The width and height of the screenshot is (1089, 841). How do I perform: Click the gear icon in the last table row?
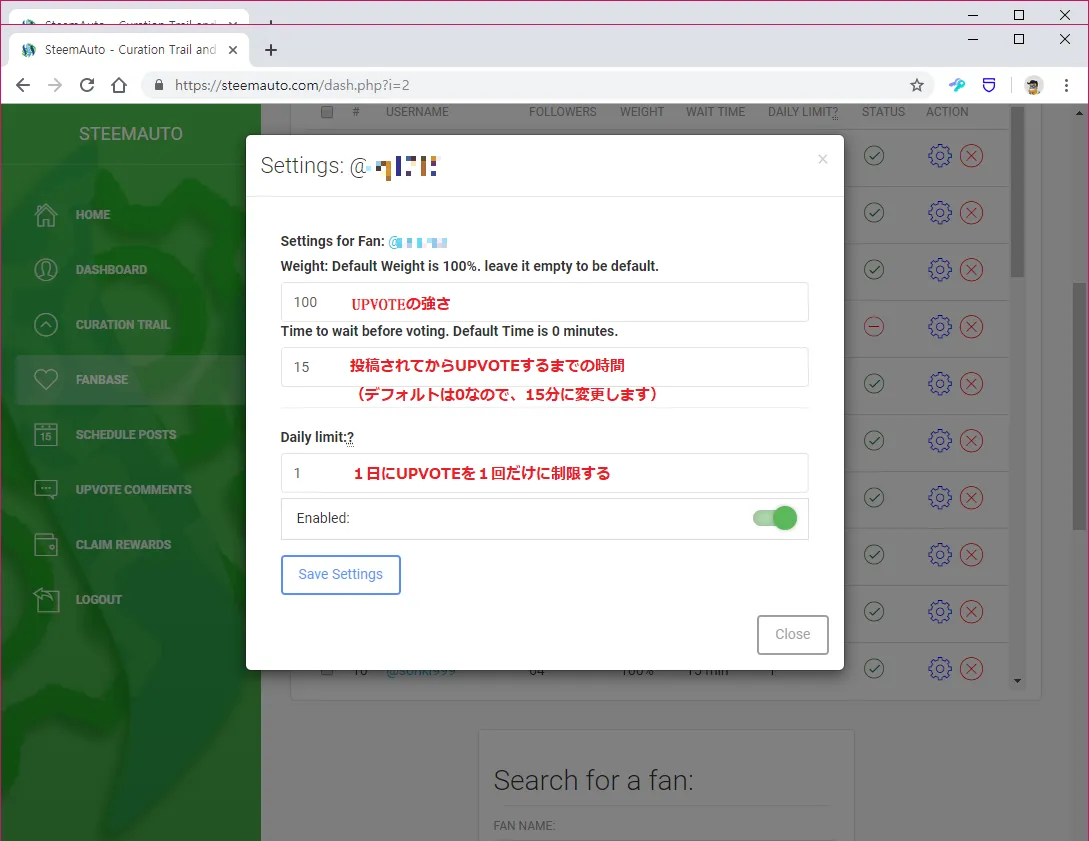click(940, 669)
